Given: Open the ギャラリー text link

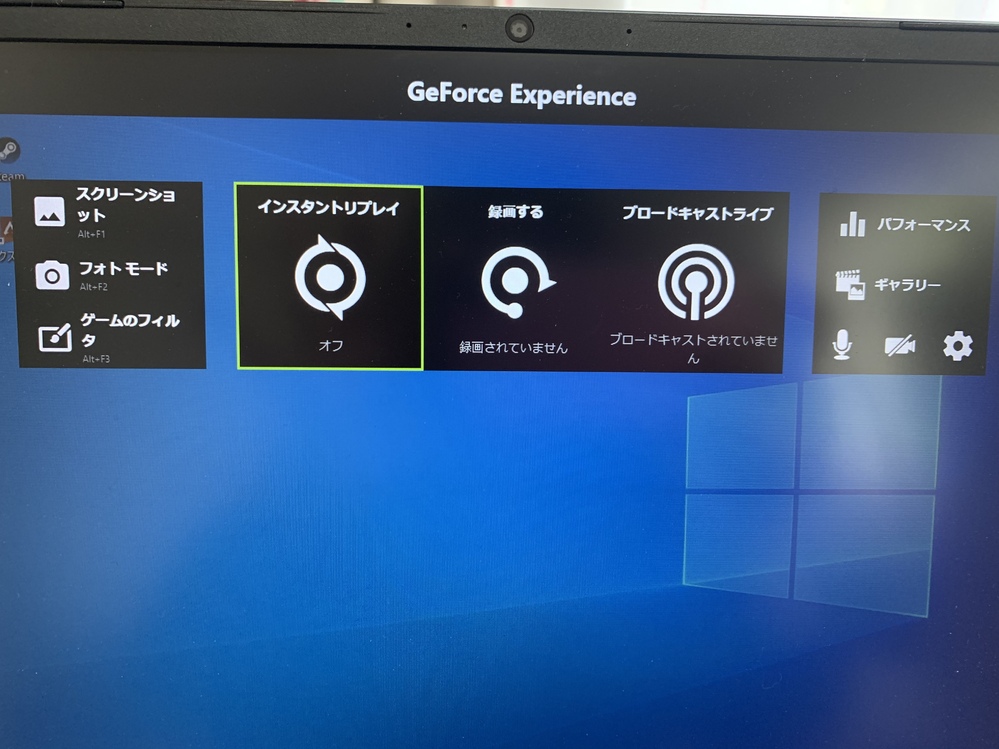Looking at the screenshot, I should (907, 285).
